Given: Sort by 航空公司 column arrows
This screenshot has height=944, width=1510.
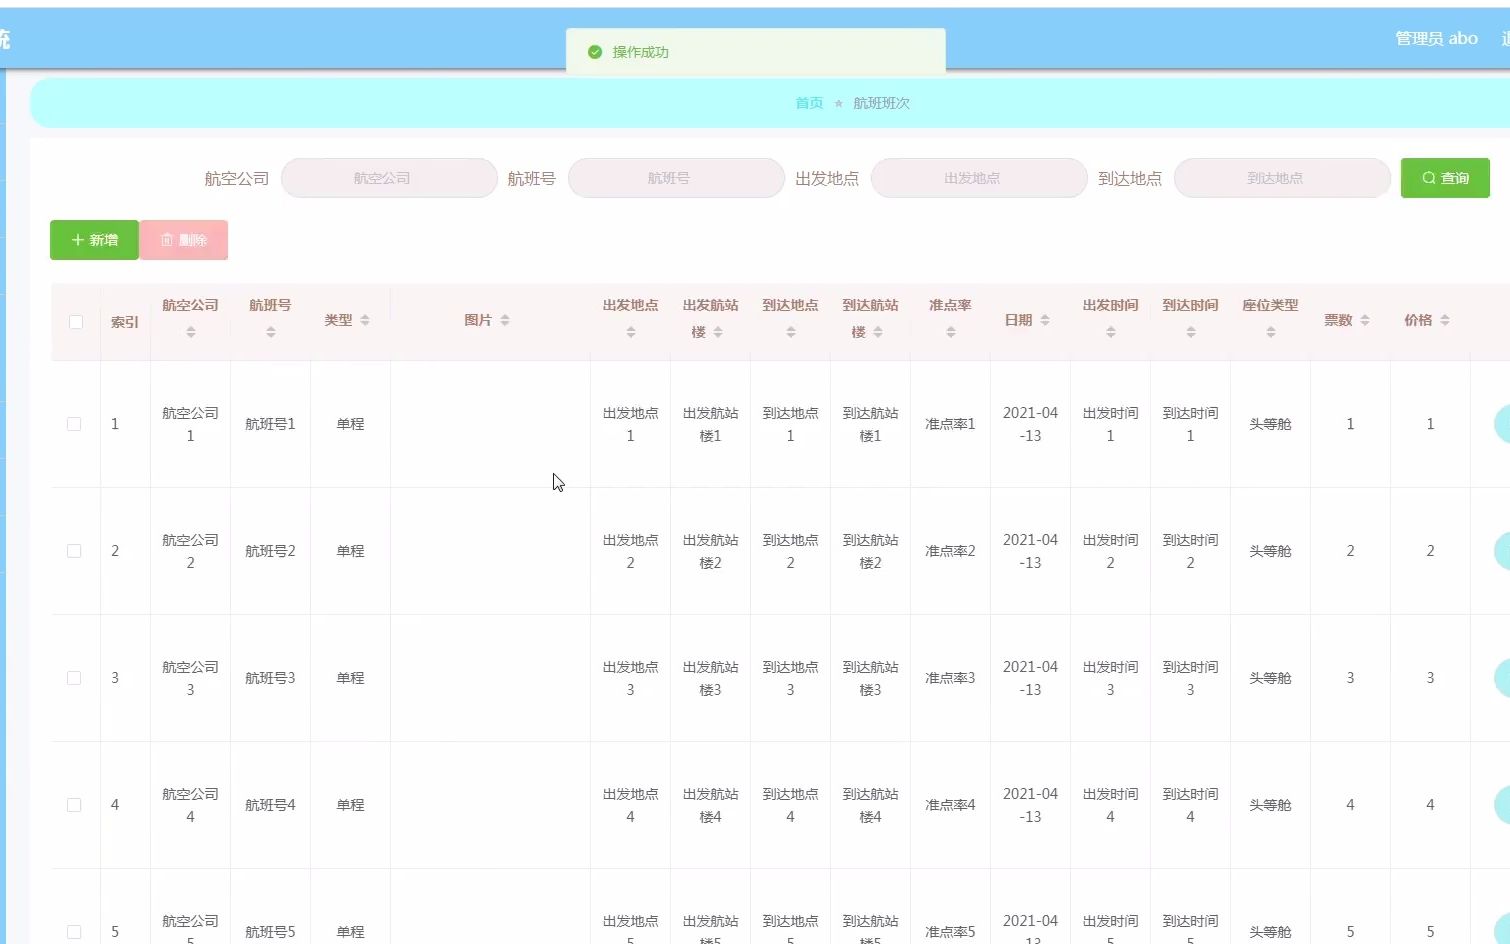Looking at the screenshot, I should click(190, 332).
